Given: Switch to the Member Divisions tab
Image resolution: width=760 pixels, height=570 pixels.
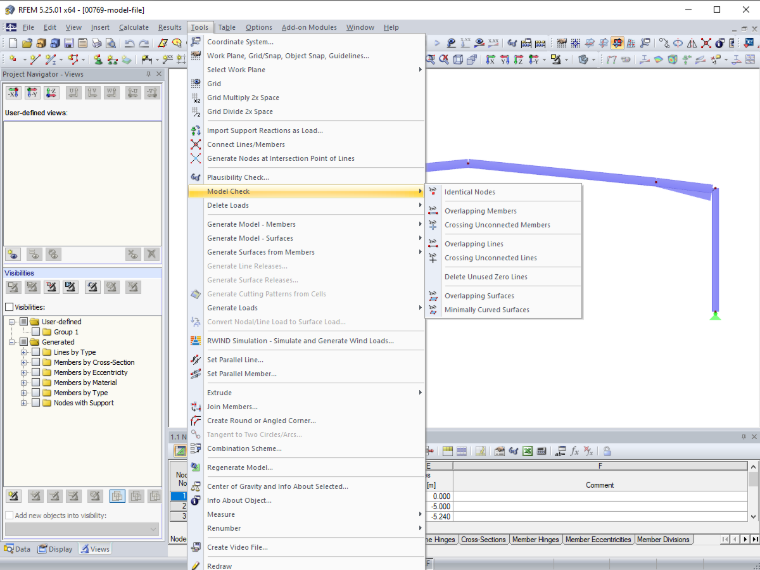Looking at the screenshot, I should coord(663,539).
